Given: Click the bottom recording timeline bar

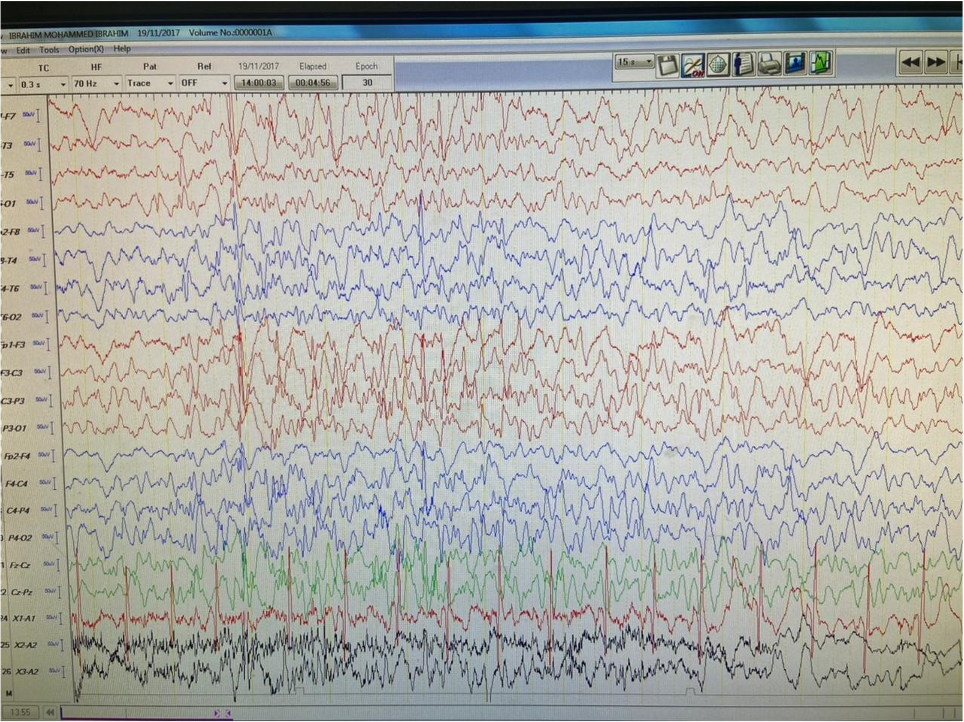Looking at the screenshot, I should pos(500,713).
